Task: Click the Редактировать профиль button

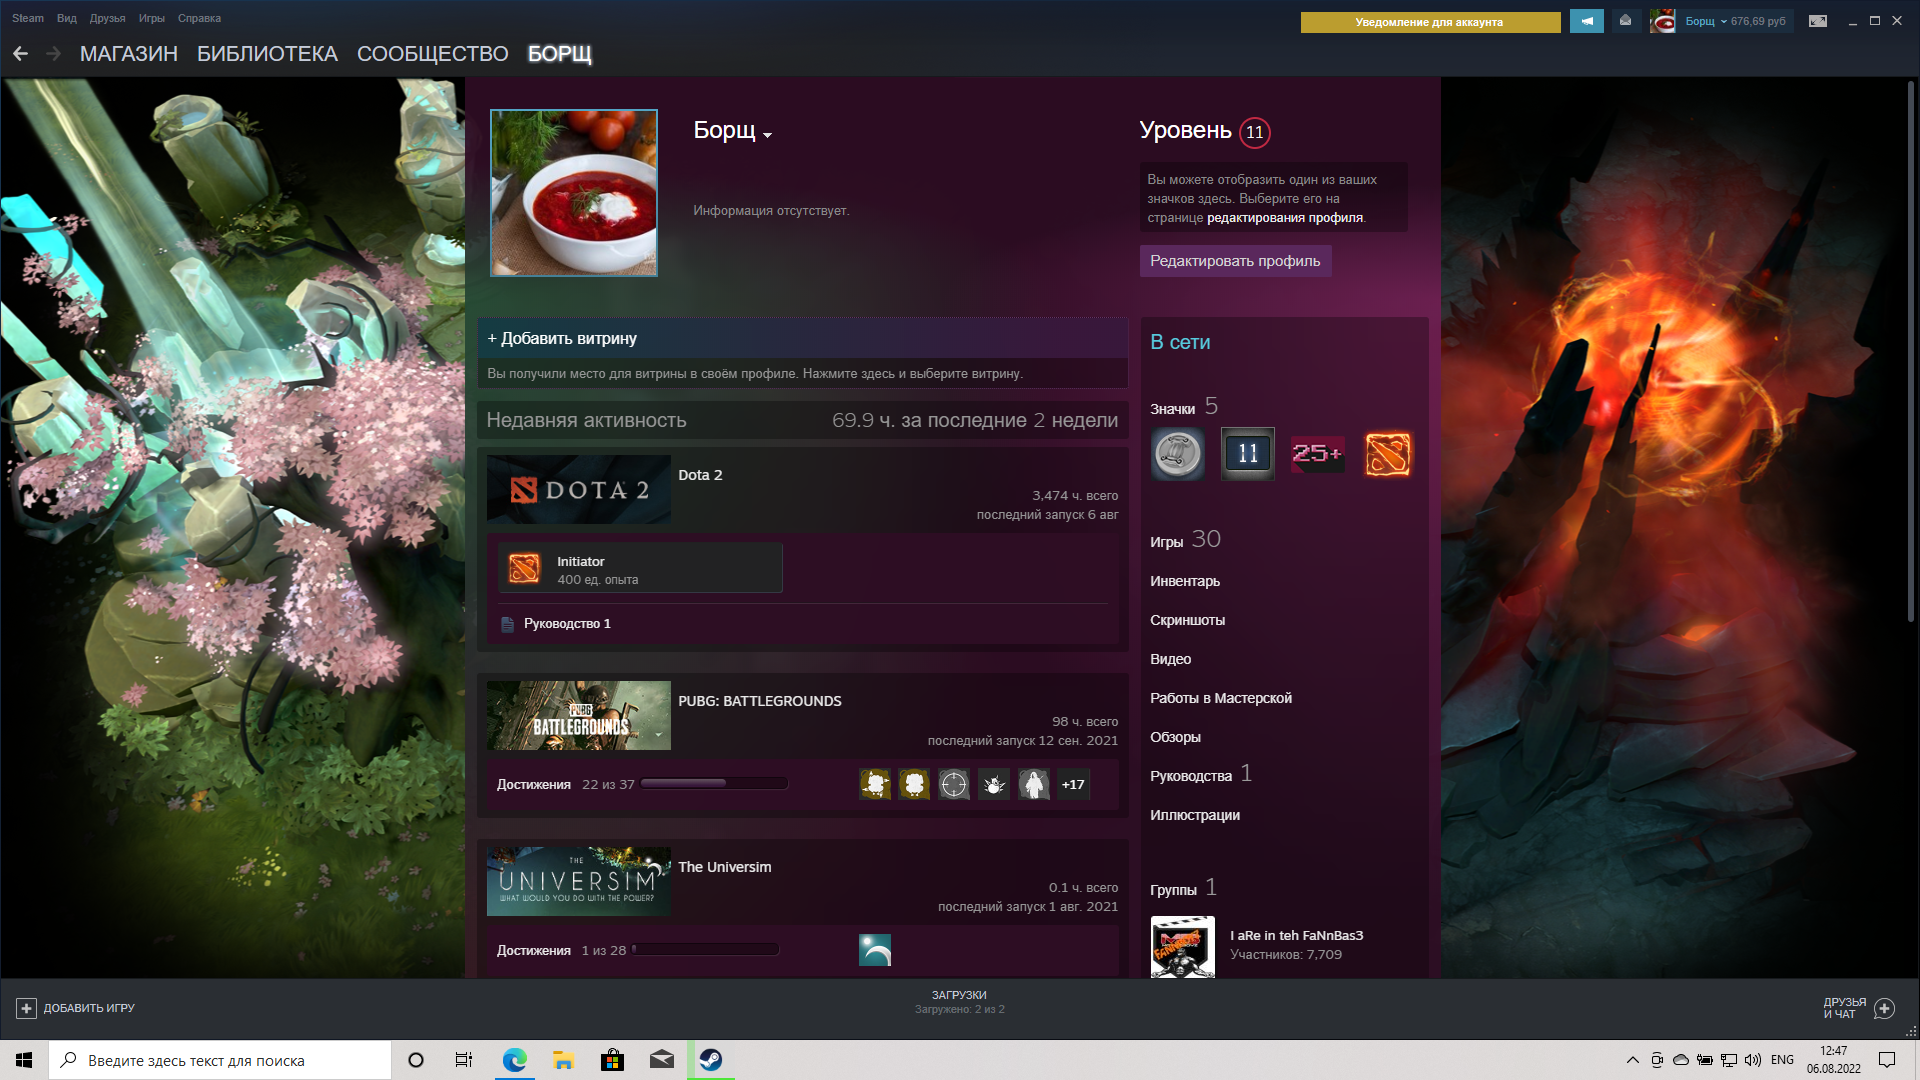Action: pyautogui.click(x=1235, y=261)
